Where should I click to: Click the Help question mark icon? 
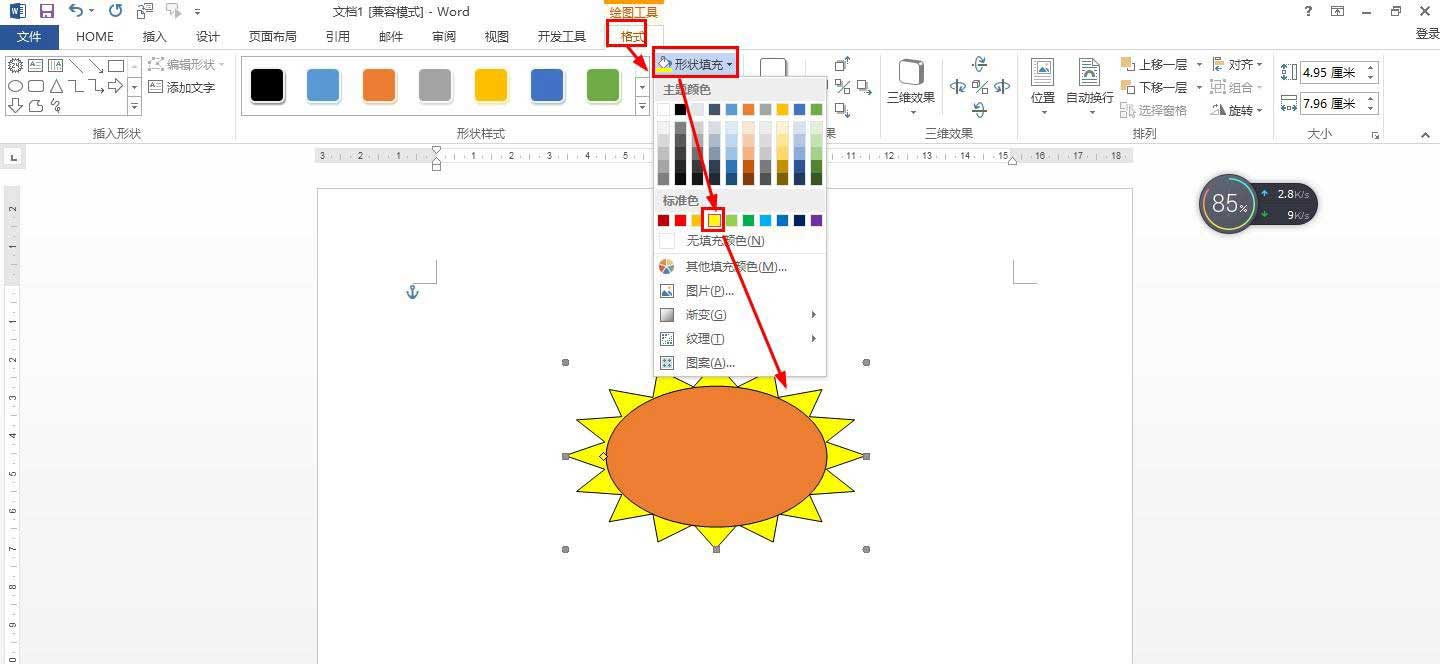pos(1309,11)
